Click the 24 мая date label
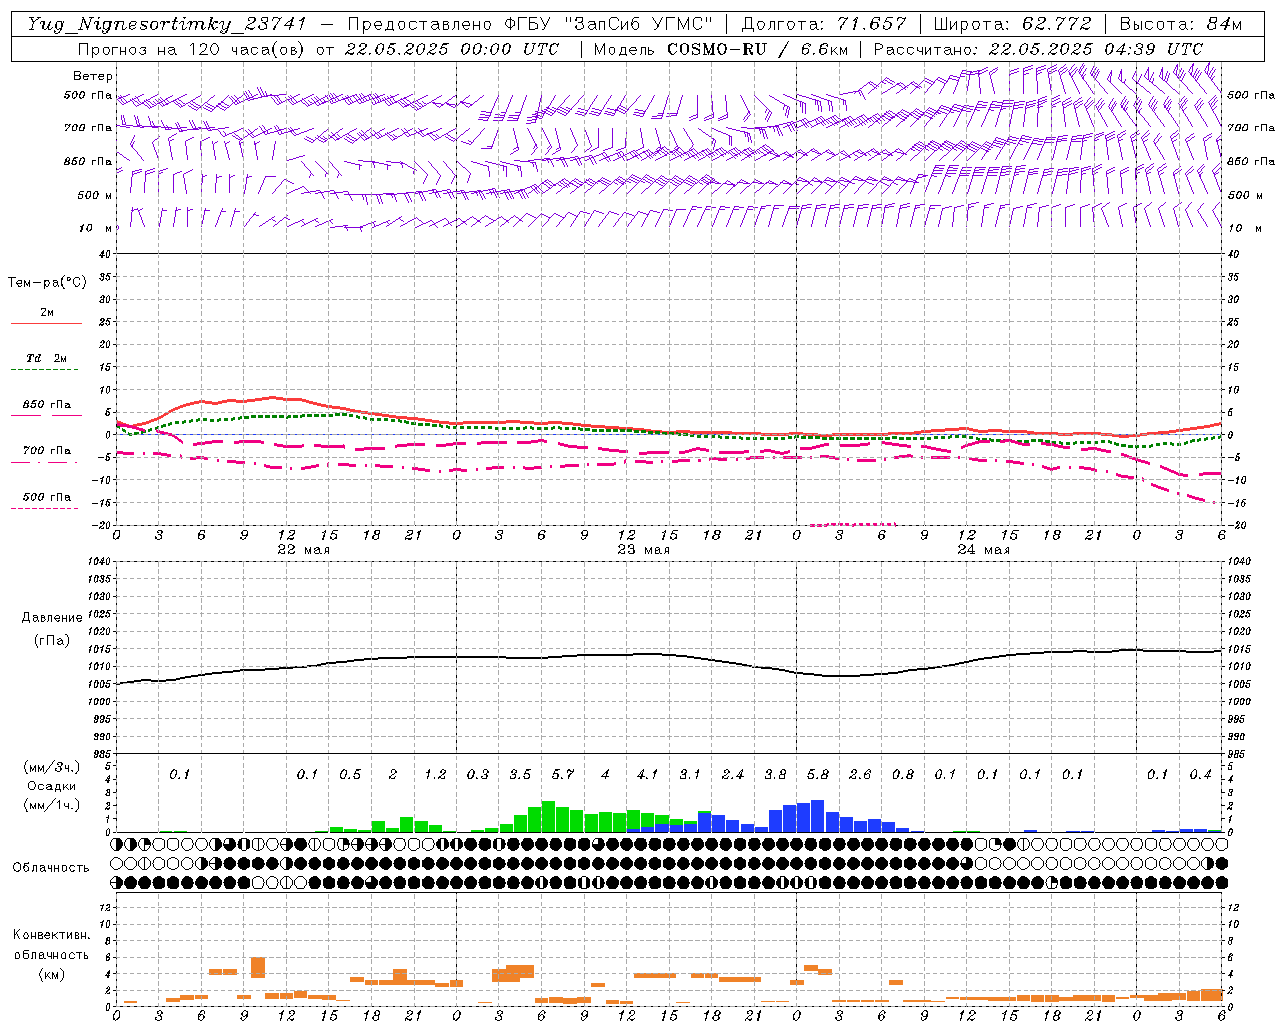 (x=983, y=550)
